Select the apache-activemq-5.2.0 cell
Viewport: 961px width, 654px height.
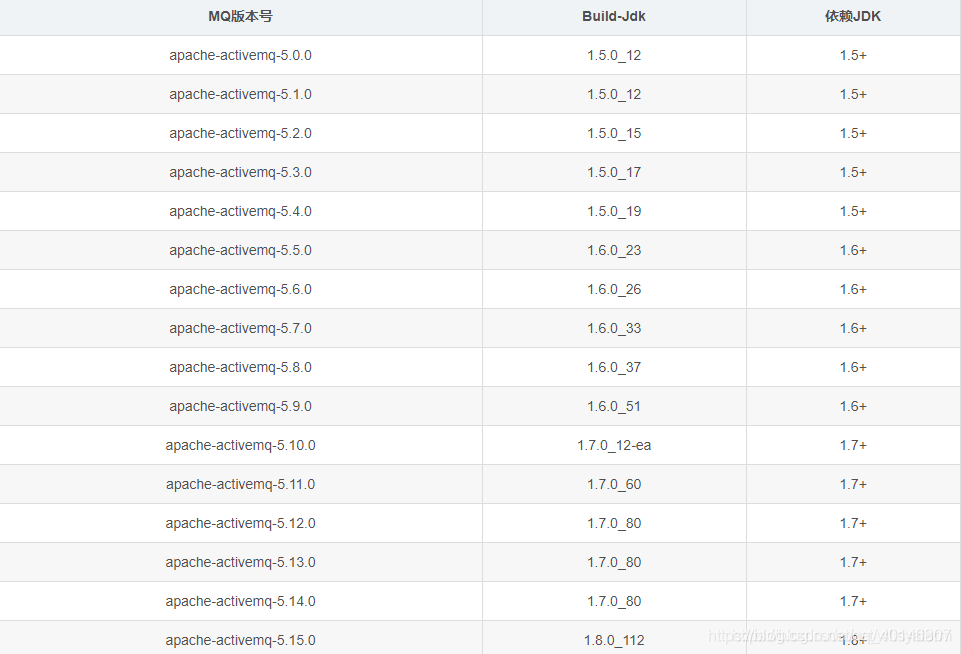240,133
